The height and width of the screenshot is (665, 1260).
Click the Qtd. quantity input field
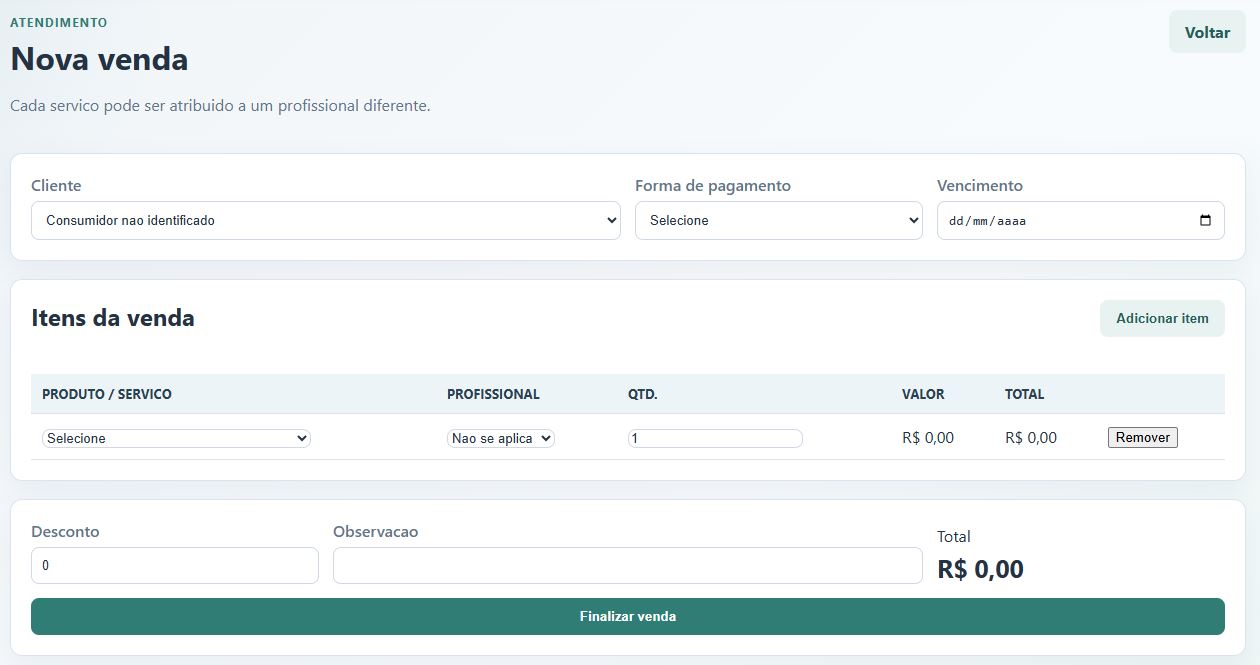pos(715,438)
